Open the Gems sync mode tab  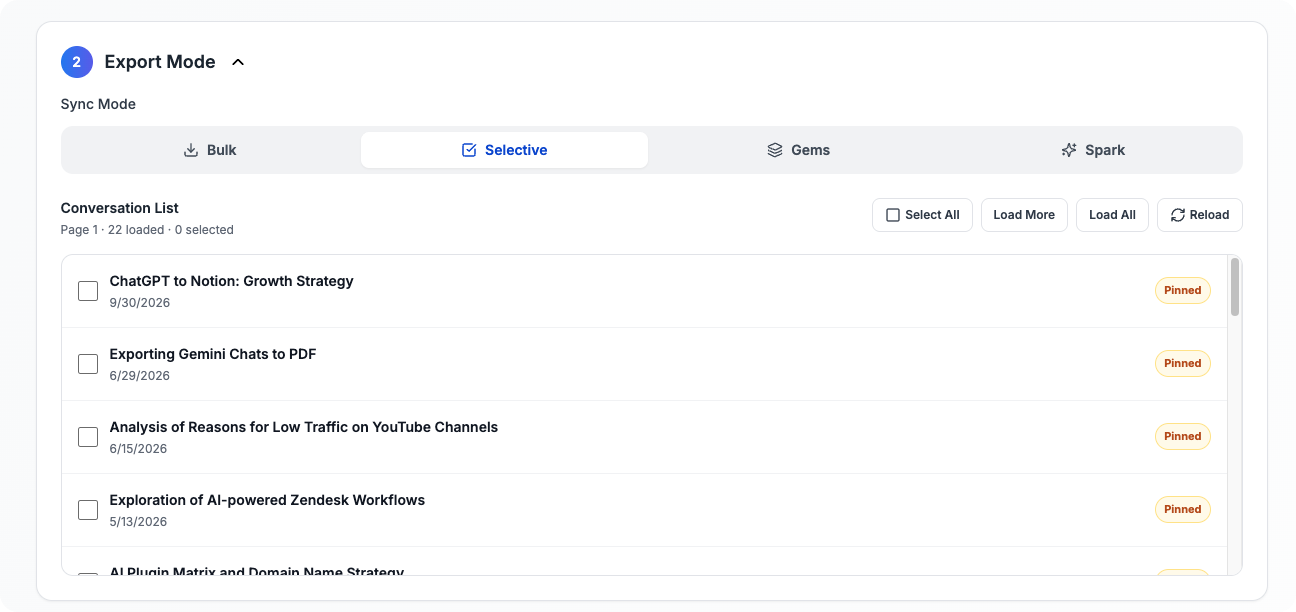point(798,150)
